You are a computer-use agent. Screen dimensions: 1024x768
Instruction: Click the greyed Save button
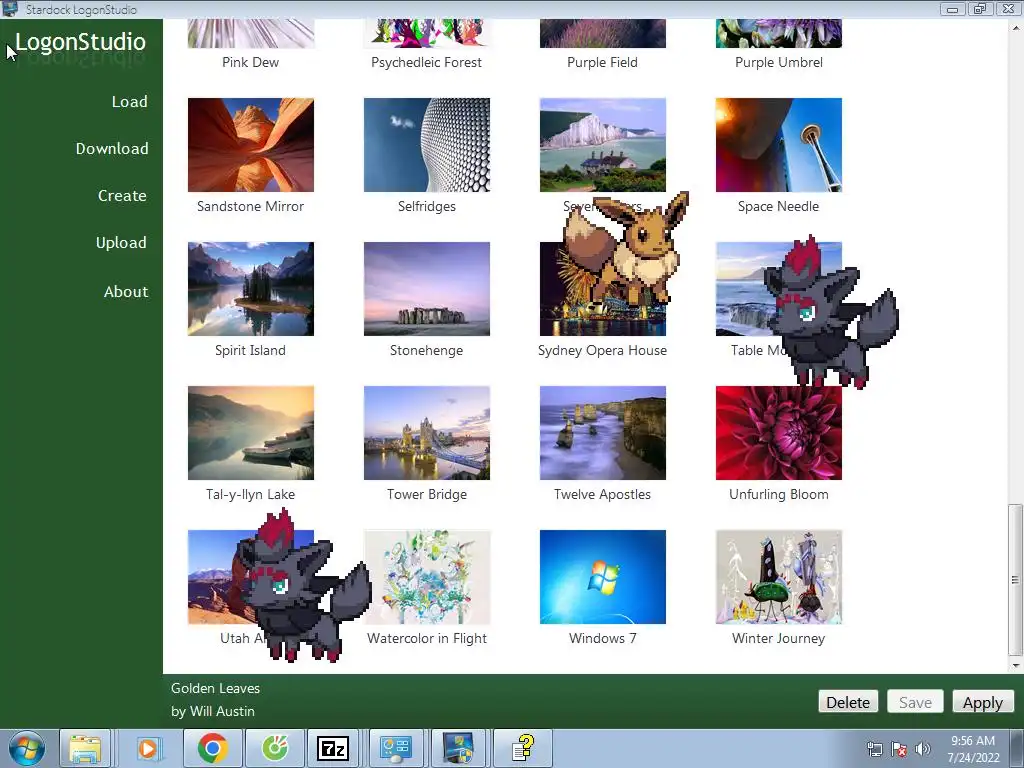(x=915, y=702)
